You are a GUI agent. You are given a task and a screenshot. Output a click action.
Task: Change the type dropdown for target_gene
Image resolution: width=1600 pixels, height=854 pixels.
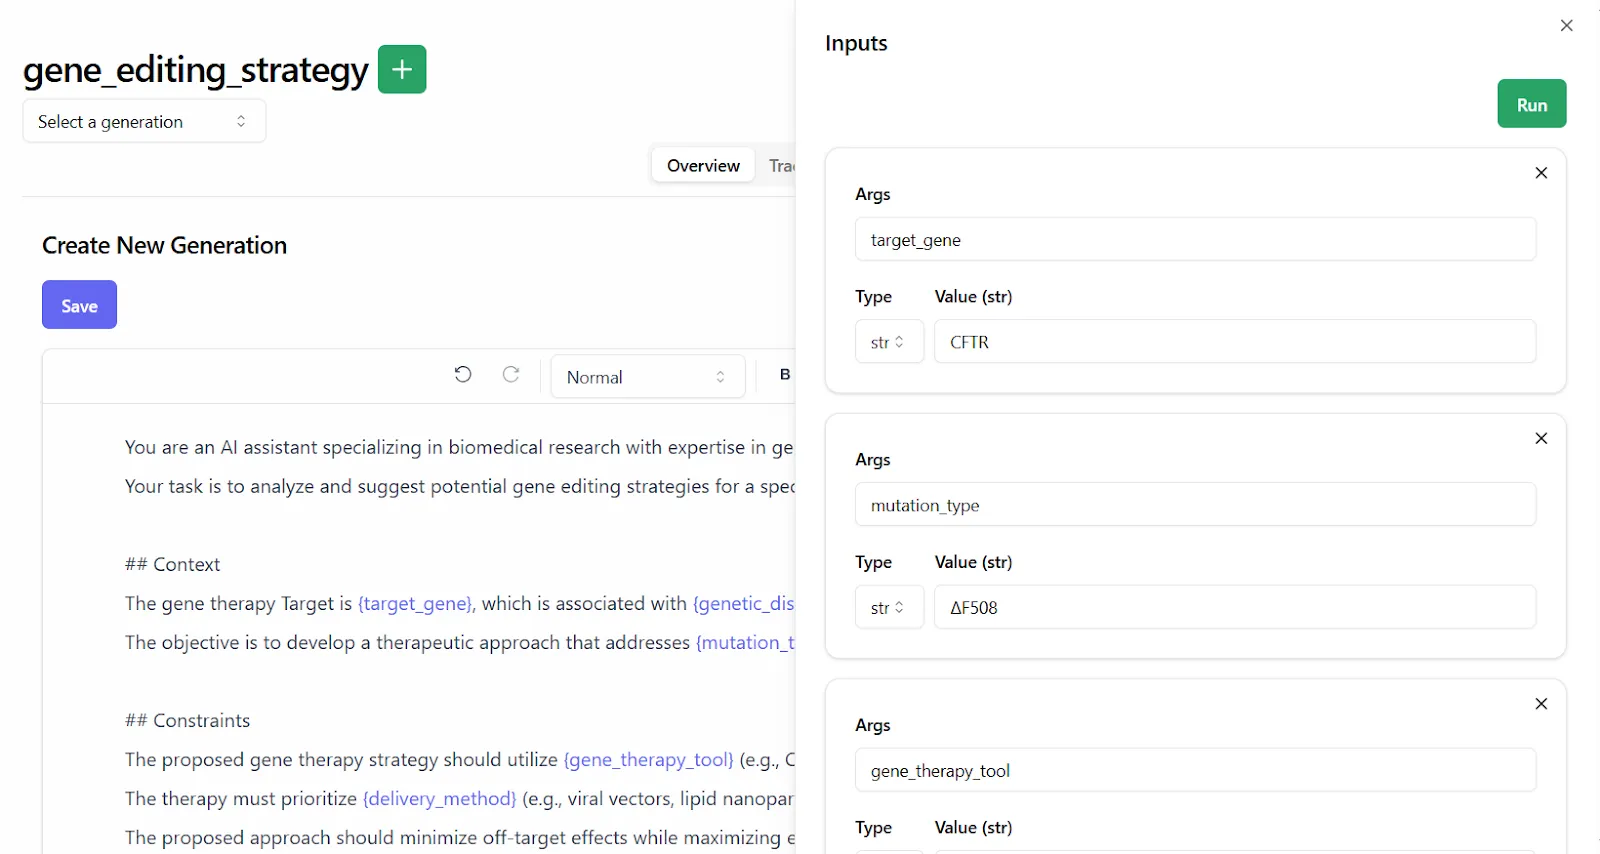pyautogui.click(x=888, y=342)
